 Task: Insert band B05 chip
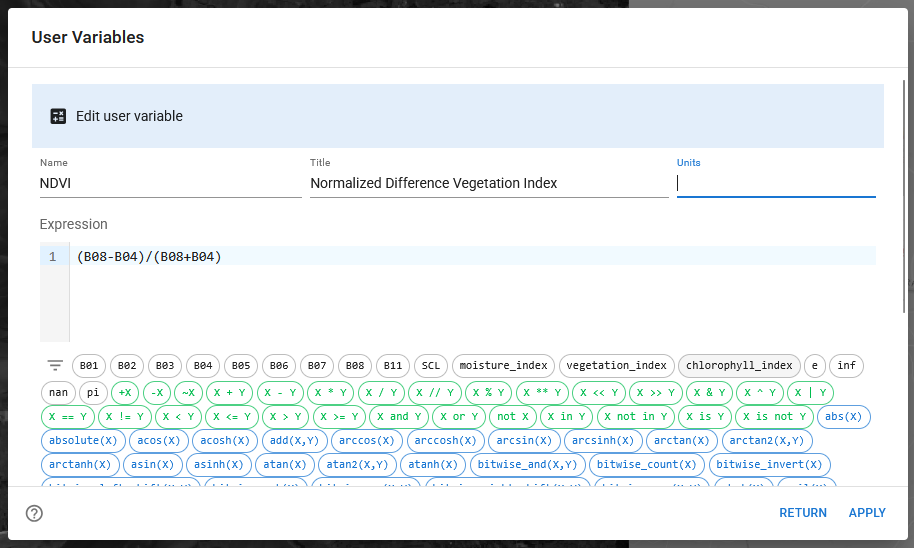[241, 366]
